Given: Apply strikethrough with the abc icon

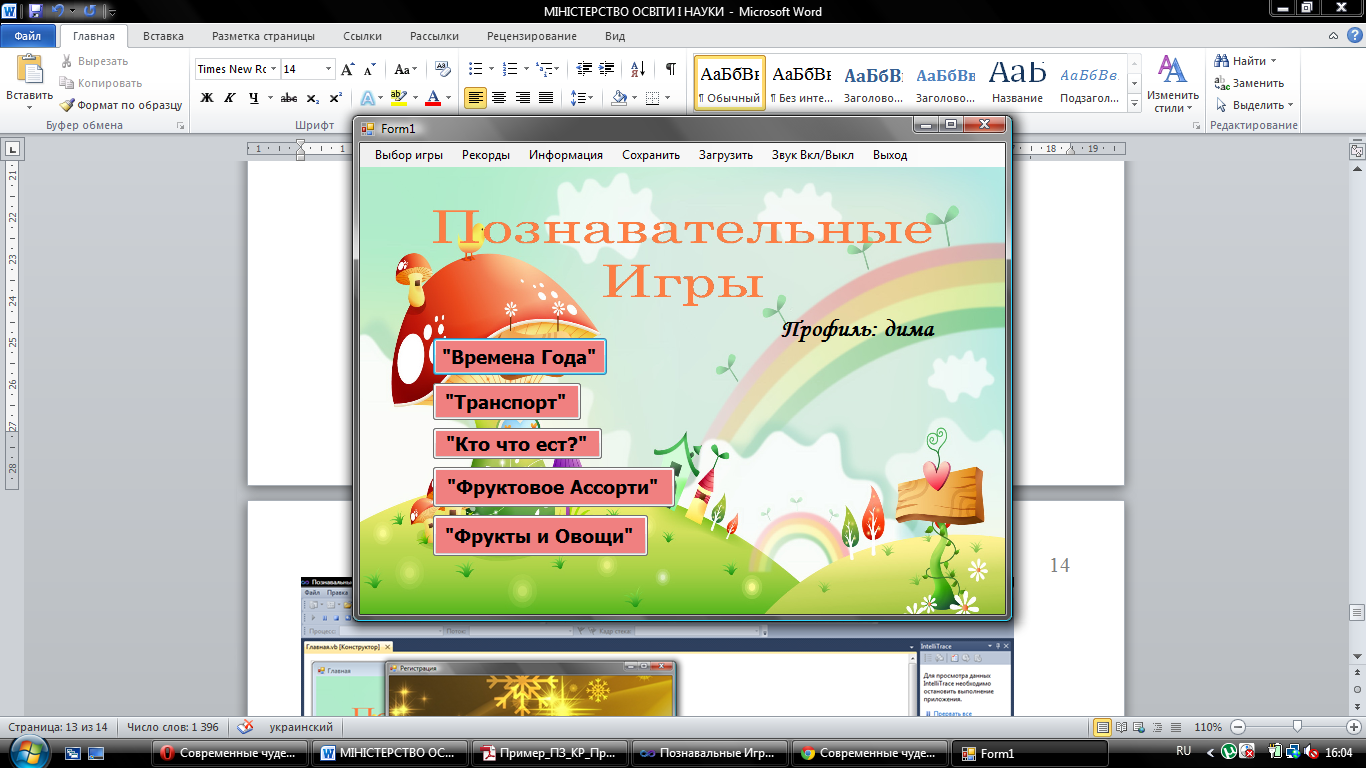Looking at the screenshot, I should [x=289, y=98].
